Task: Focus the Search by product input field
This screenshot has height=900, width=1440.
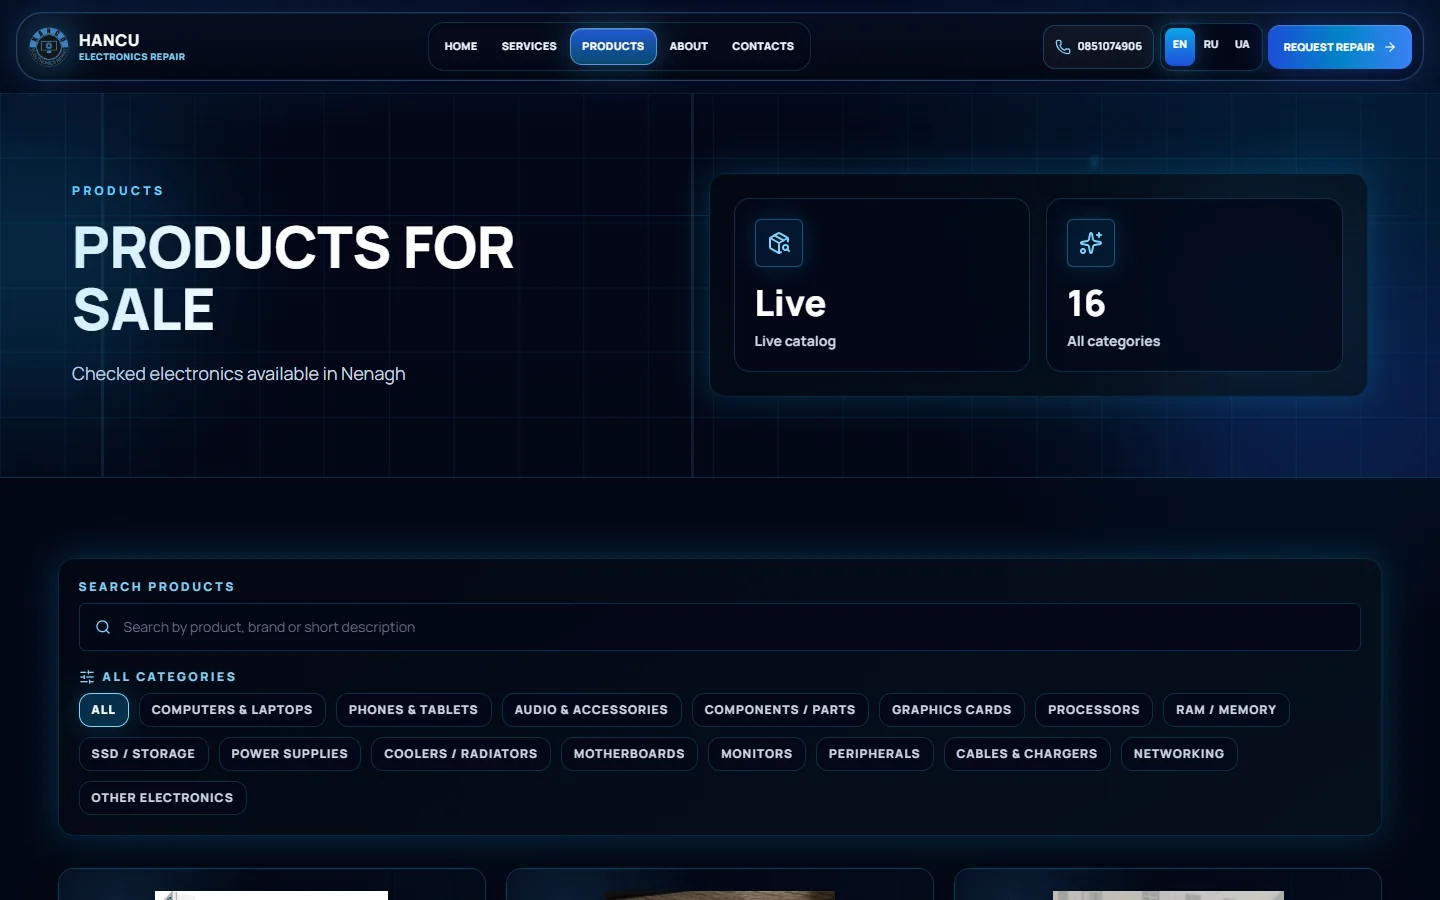Action: (x=720, y=627)
